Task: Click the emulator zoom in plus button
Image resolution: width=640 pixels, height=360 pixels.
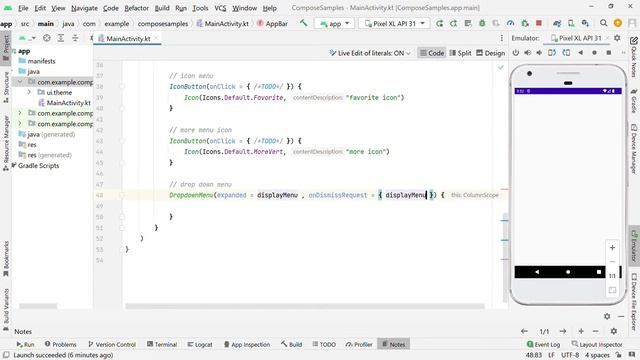Action: click(612, 248)
